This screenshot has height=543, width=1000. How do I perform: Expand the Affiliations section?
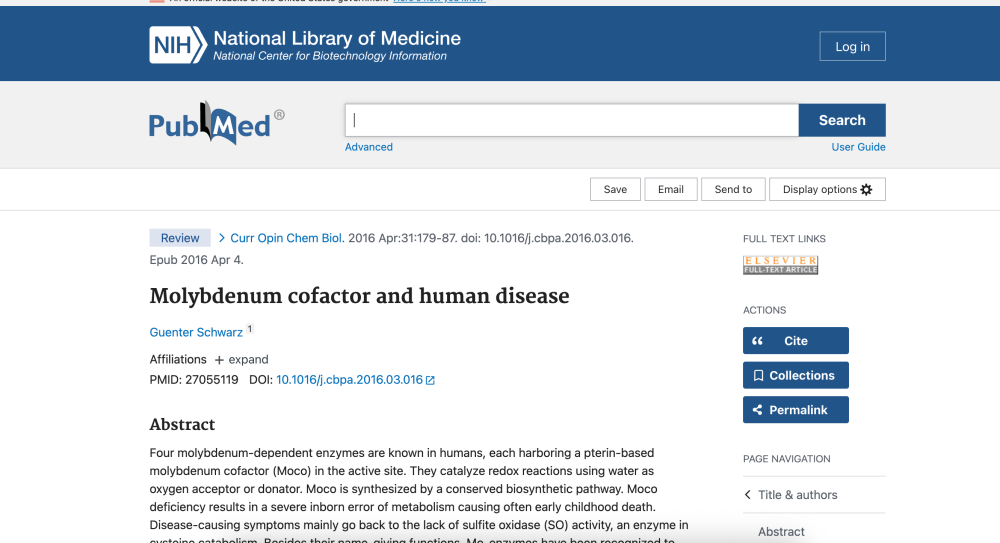point(241,359)
